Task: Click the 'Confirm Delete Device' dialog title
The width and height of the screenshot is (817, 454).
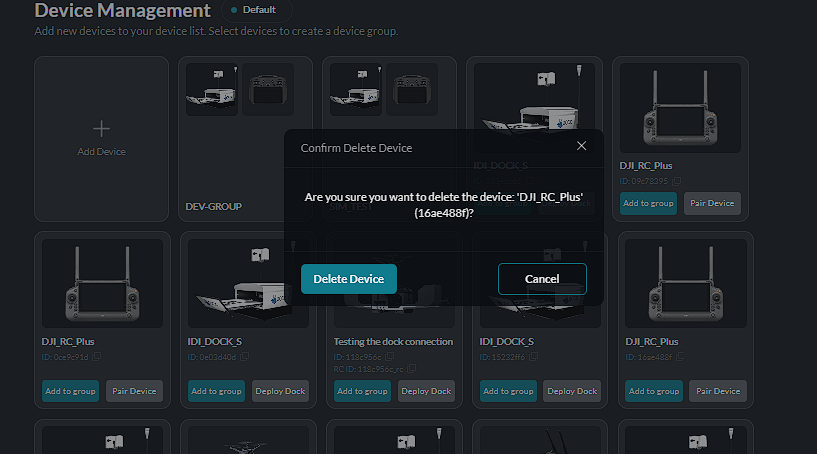Action: pyautogui.click(x=356, y=148)
